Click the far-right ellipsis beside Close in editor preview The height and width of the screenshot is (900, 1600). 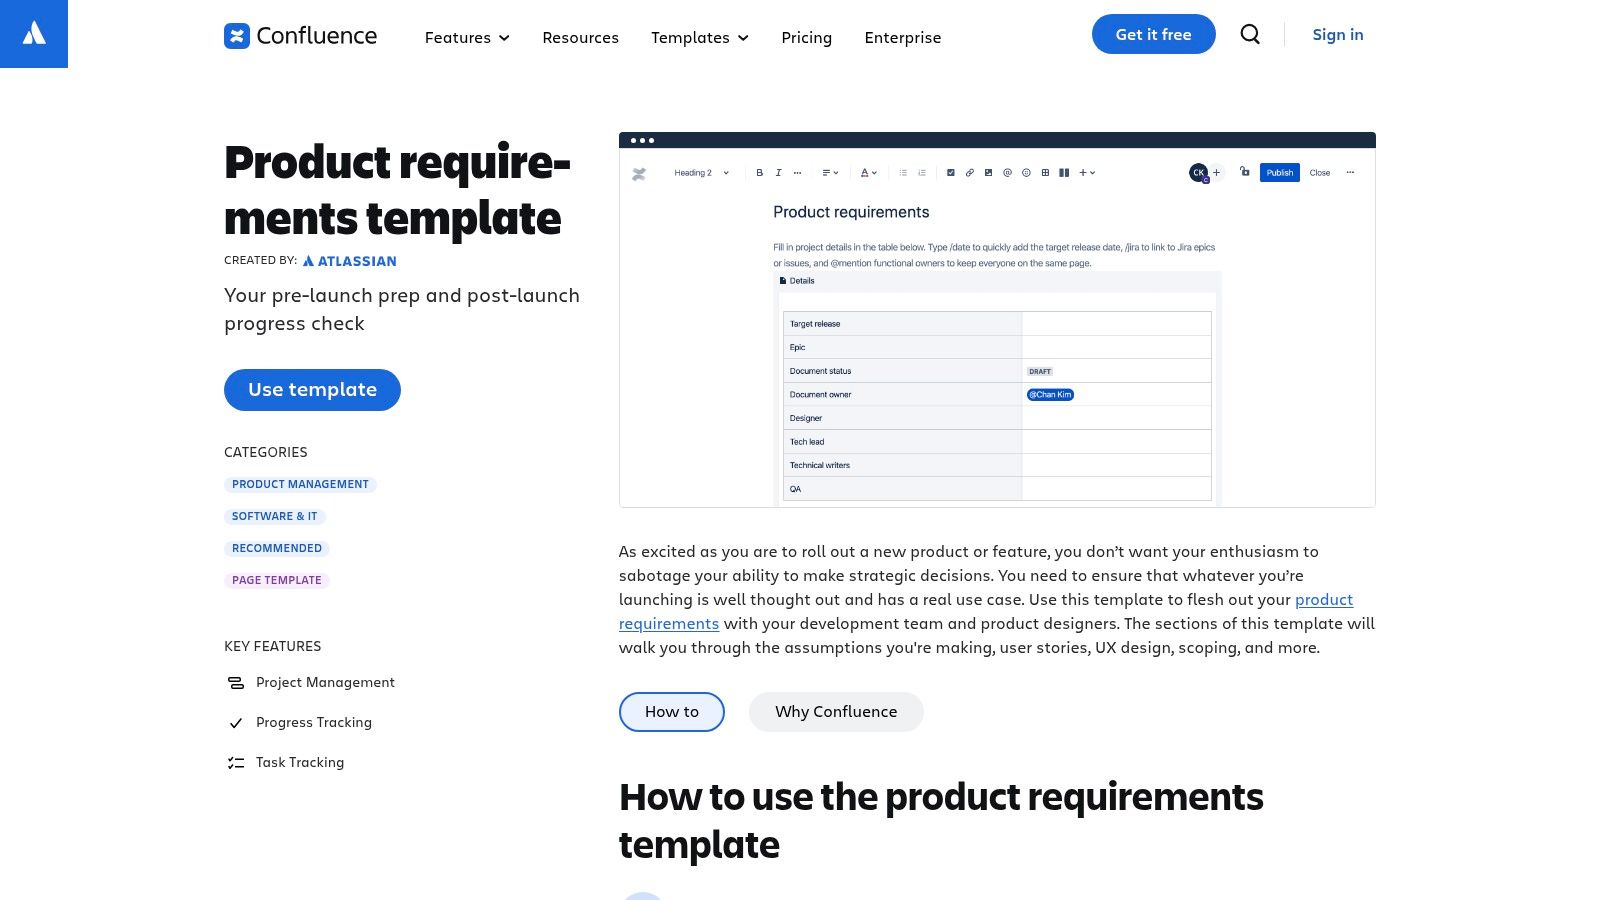1350,173
